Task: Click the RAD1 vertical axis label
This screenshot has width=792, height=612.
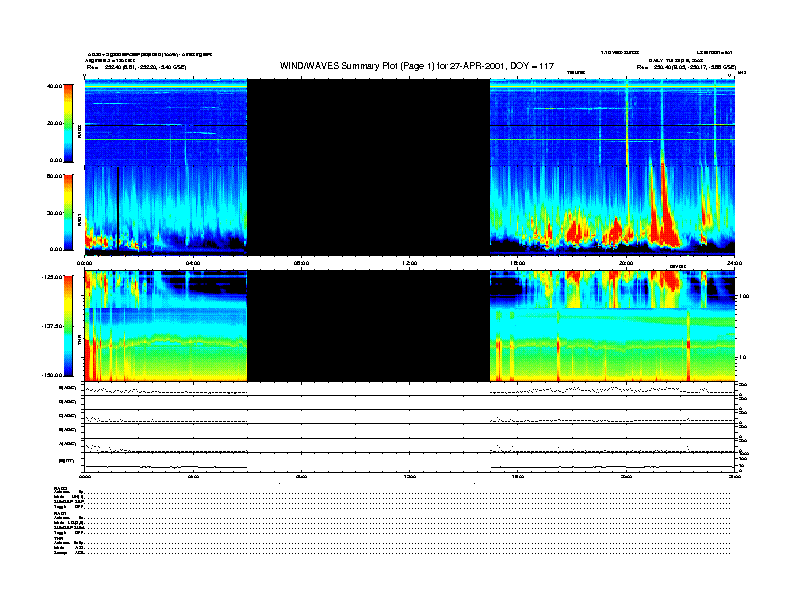Action: pyautogui.click(x=79, y=219)
